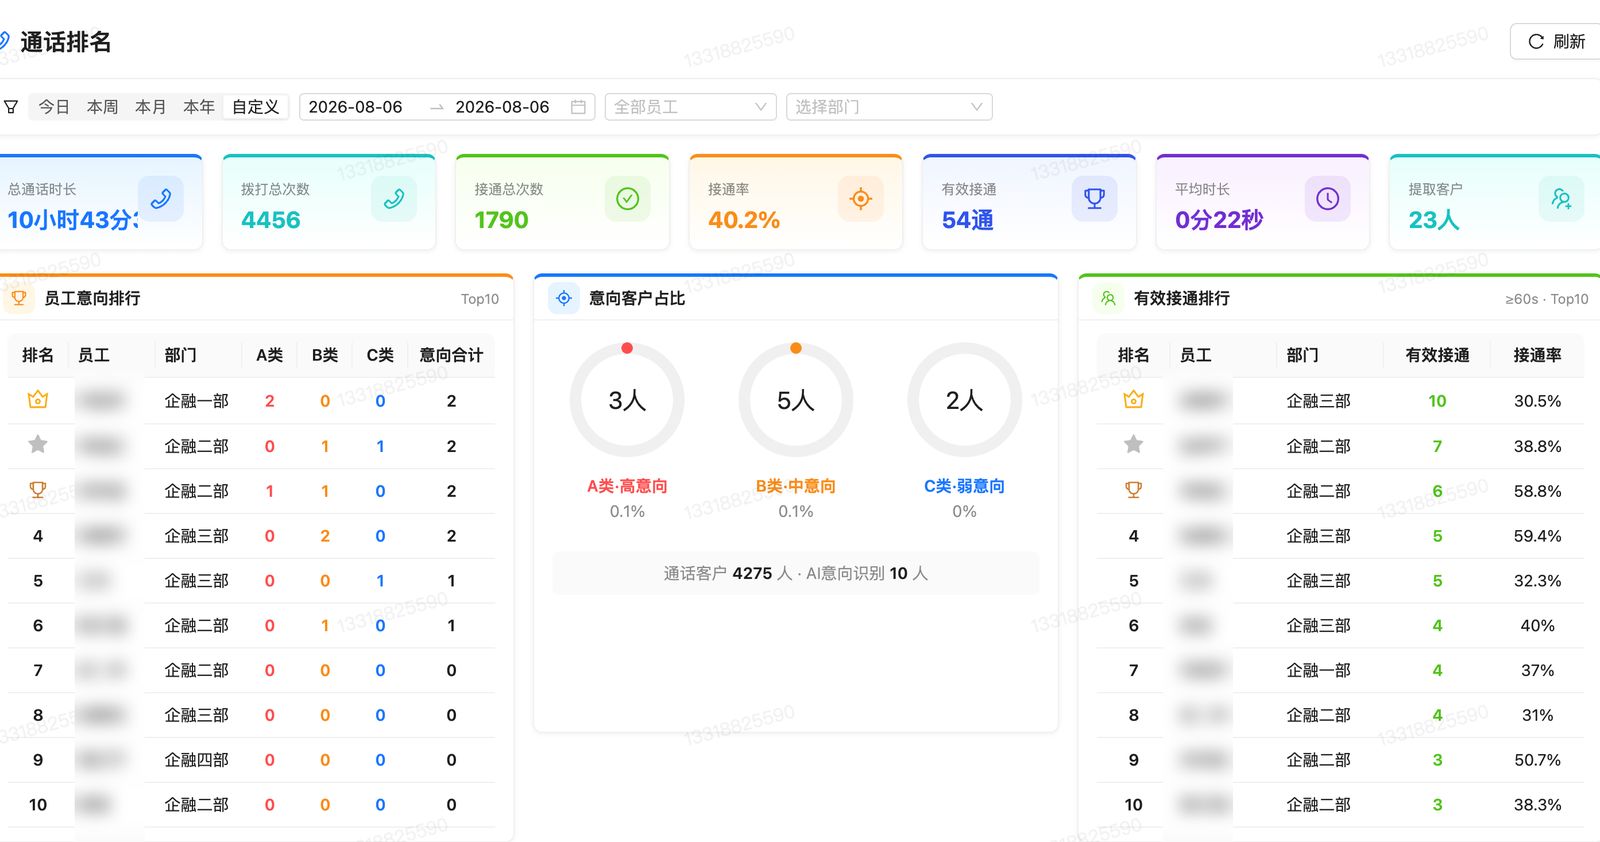Image resolution: width=1600 pixels, height=842 pixels.
Task: Edit the start date 2026-08-06 field
Action: pos(356,107)
